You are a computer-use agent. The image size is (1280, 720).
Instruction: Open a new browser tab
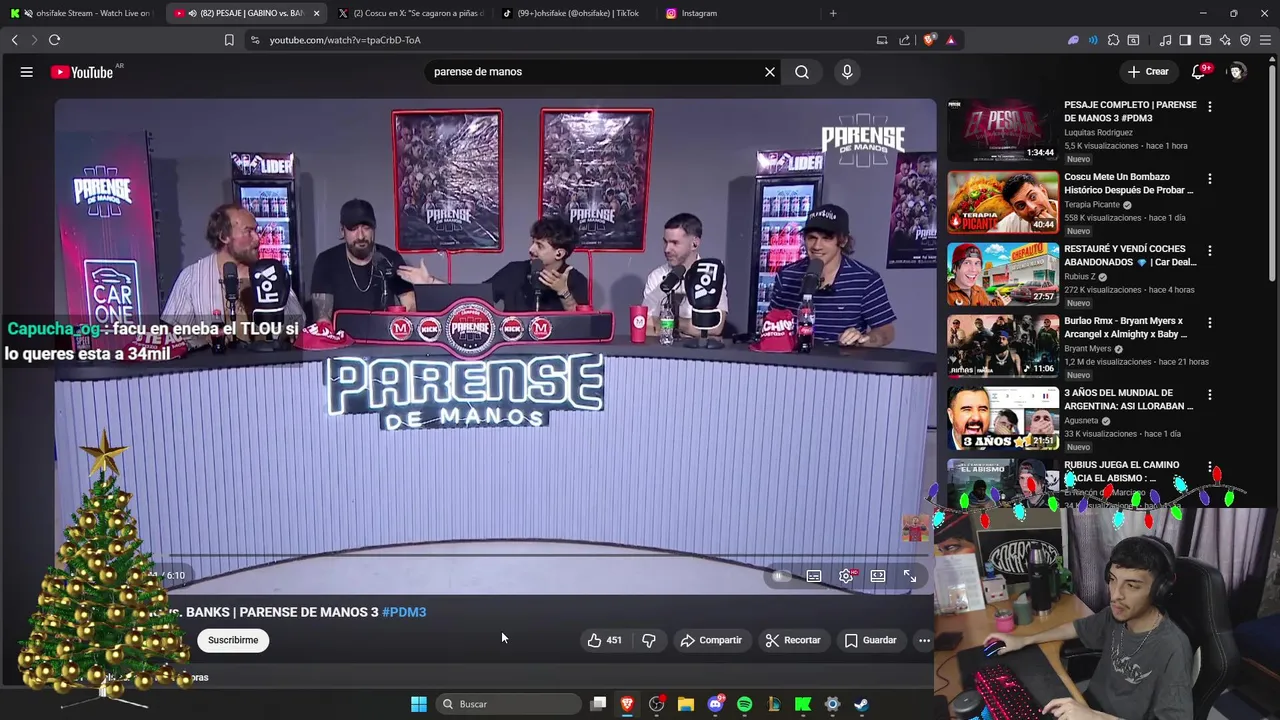pos(833,13)
